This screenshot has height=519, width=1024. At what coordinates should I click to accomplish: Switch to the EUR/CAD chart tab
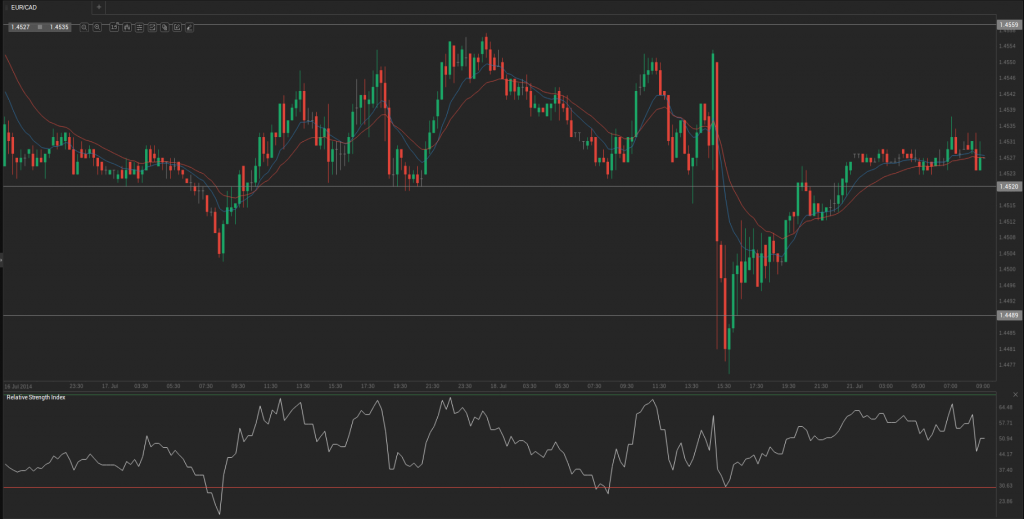click(x=24, y=7)
